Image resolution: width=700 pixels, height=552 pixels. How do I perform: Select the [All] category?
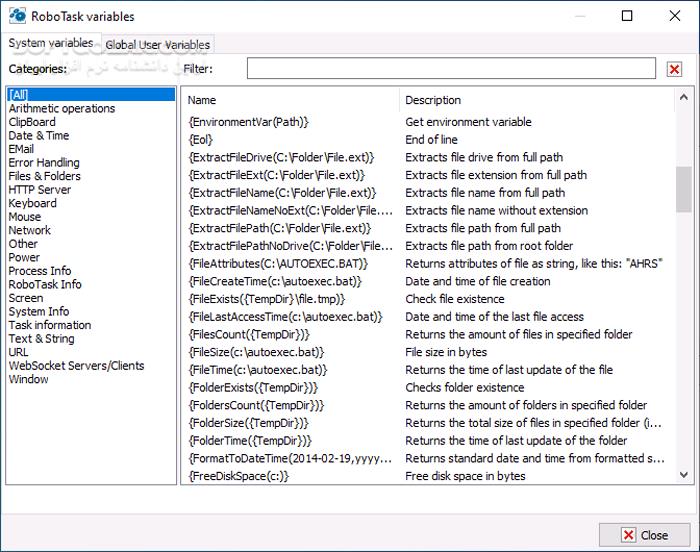(x=91, y=95)
